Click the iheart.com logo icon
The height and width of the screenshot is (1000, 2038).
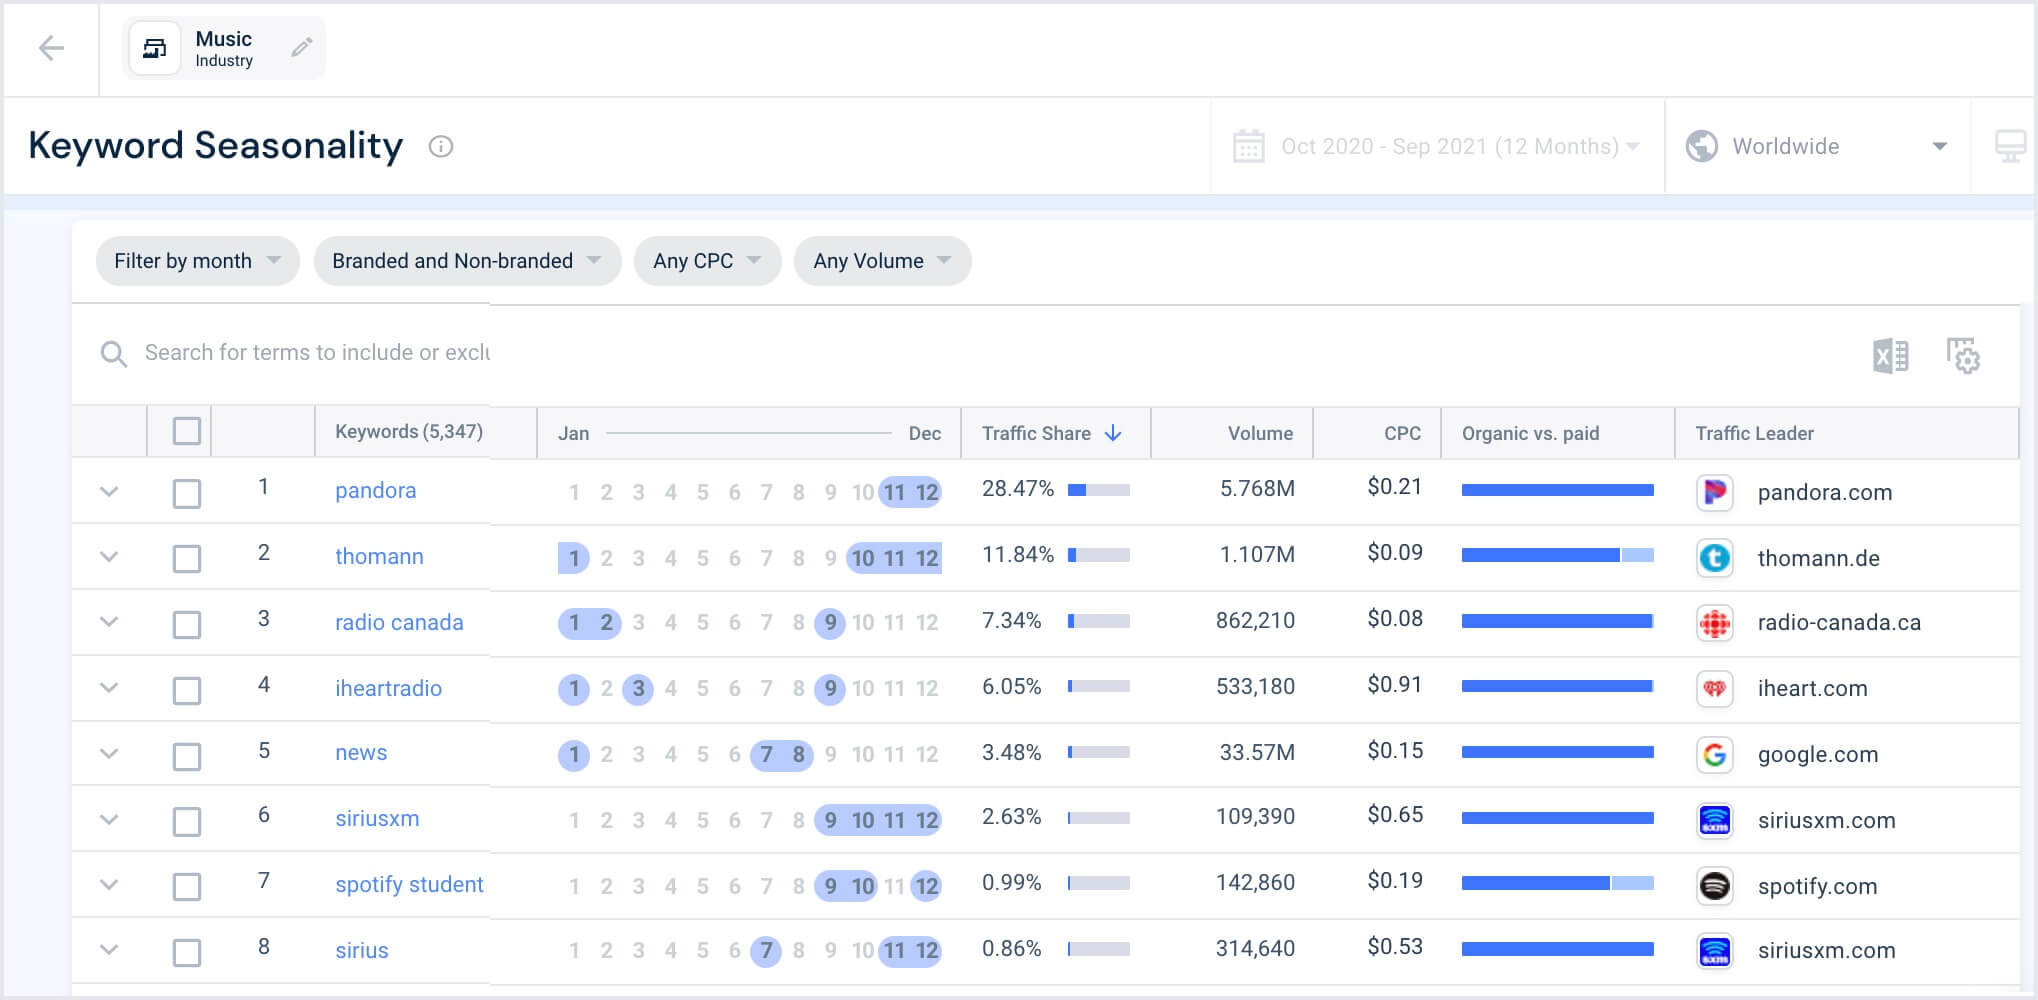[x=1715, y=689]
